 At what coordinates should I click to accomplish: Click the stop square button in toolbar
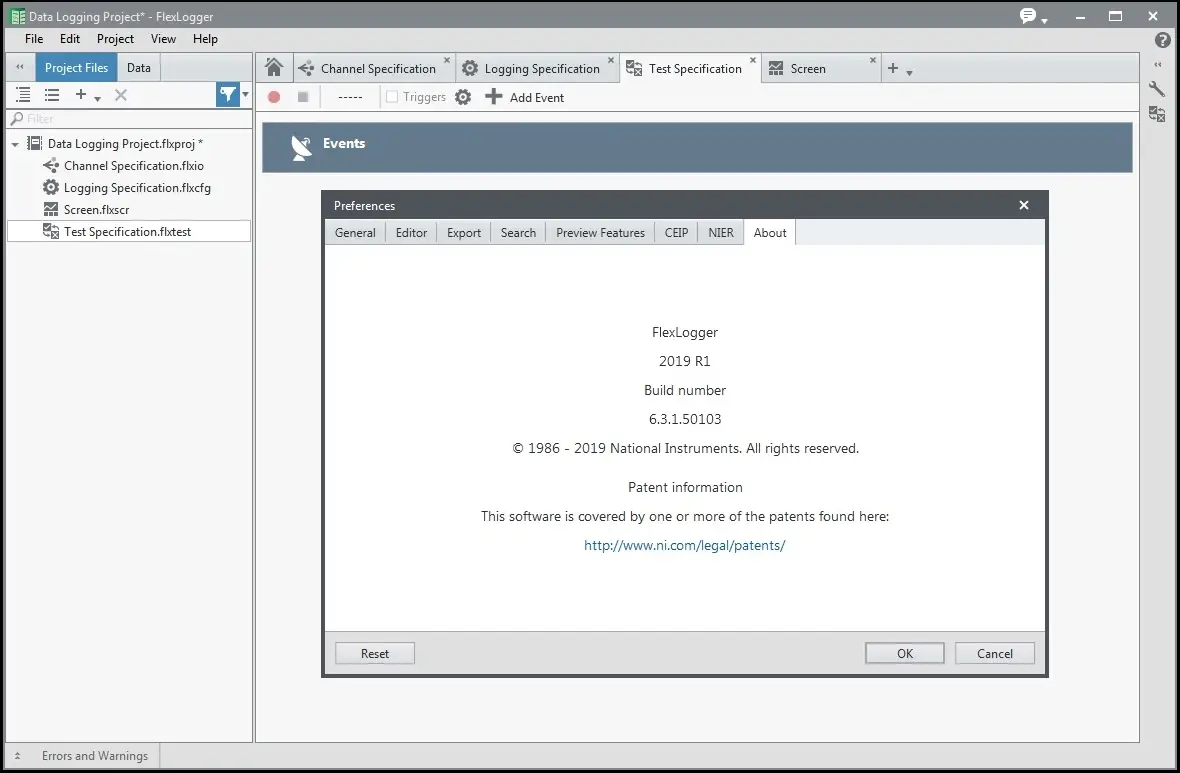point(303,97)
